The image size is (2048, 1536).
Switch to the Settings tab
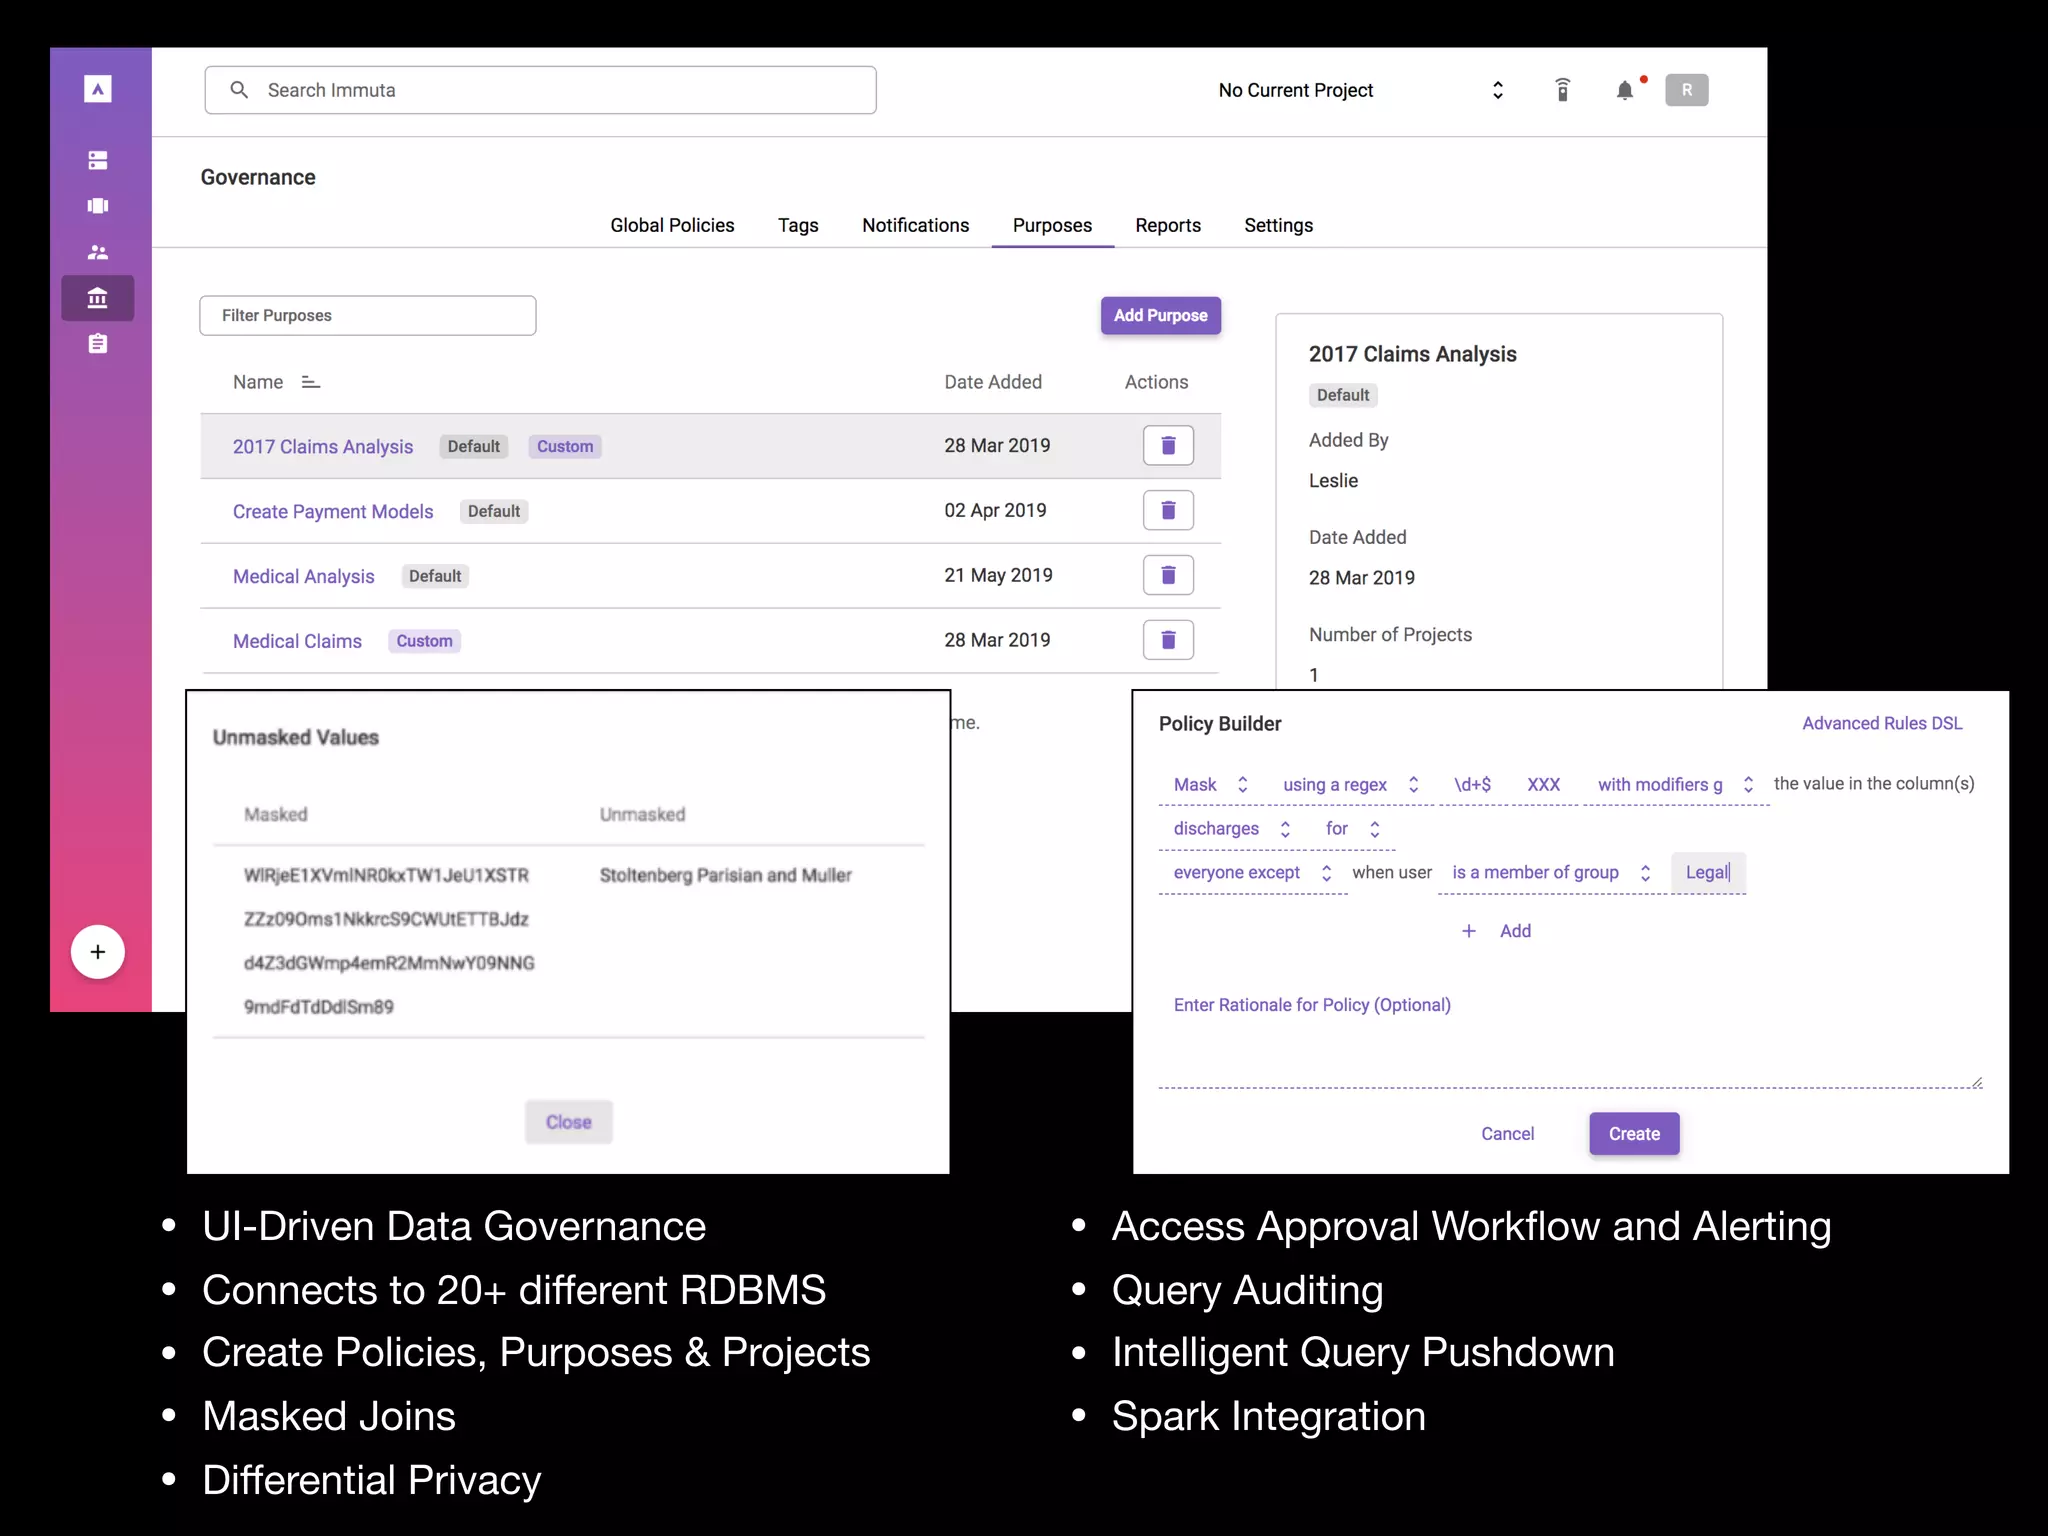[1278, 226]
